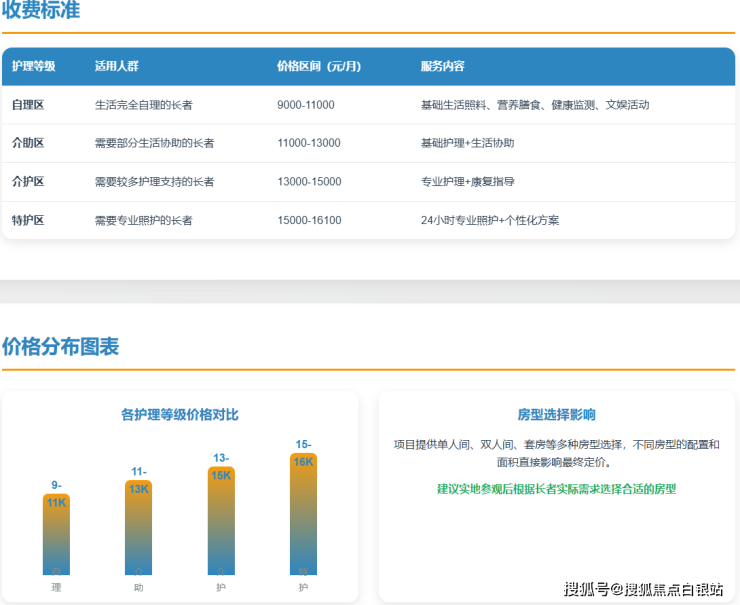
Task: Click the 价格区间 (元/月) column header
Action: [x=318, y=67]
